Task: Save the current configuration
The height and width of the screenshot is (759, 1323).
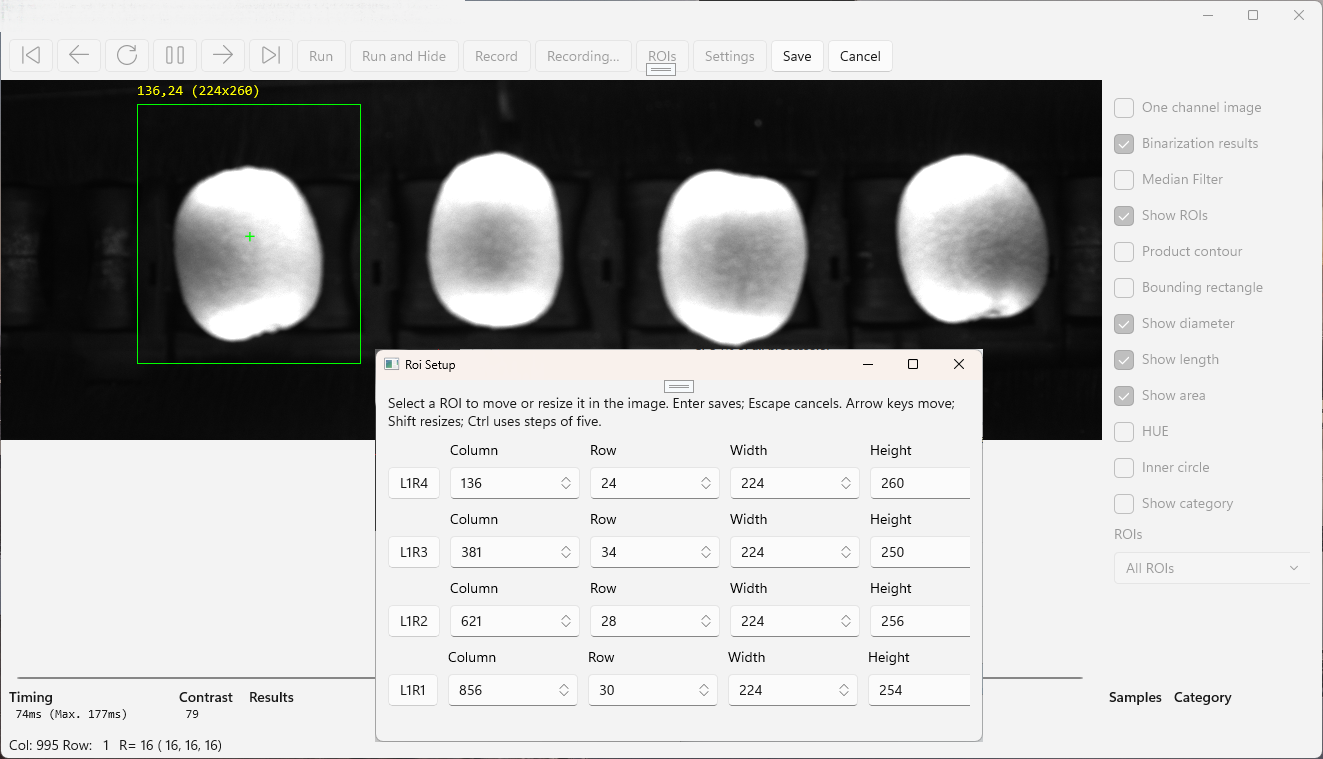Action: point(797,56)
